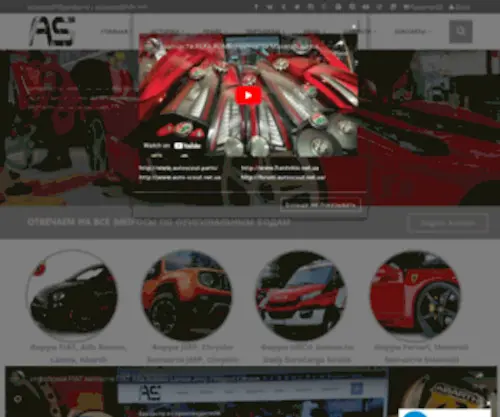Screen dimensions: 500x417
Task: Open the fiatdetka.net.ua link
Action: [280, 168]
